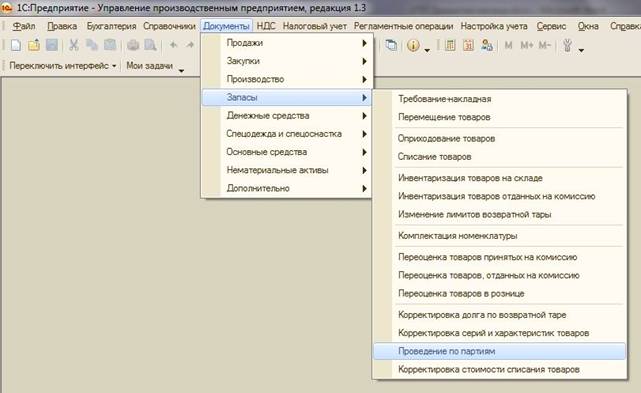This screenshot has width=641, height=393.
Task: Click the 1C application logo icon
Action: pyautogui.click(x=7, y=8)
